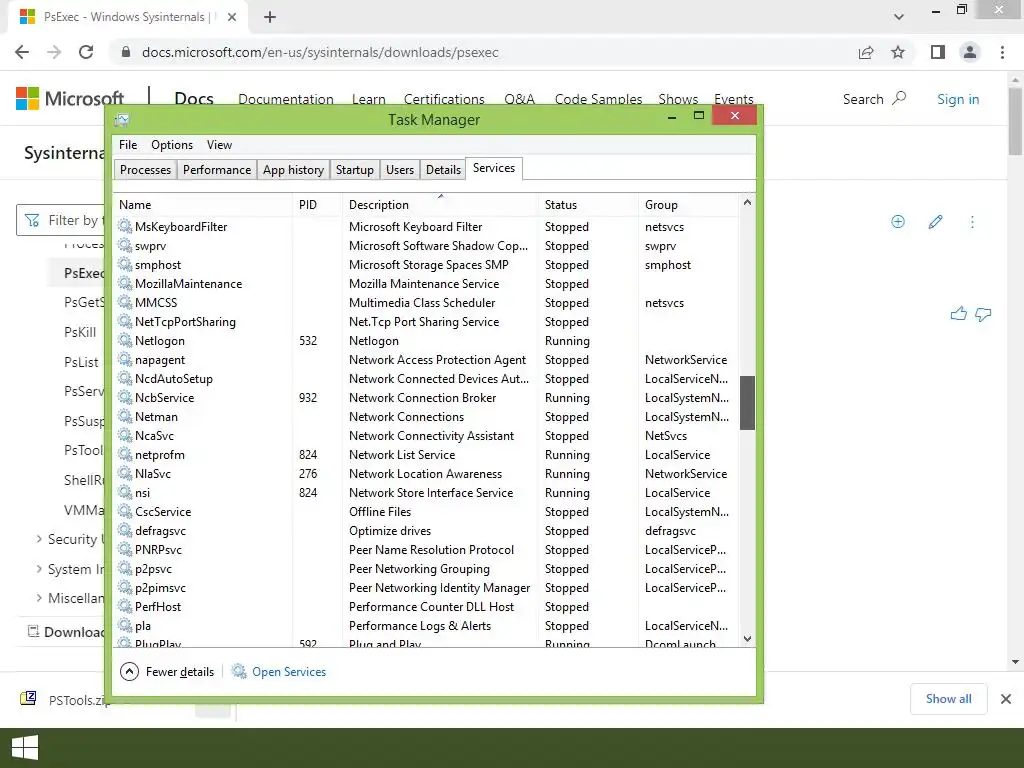Click the Open Services link

pos(289,671)
